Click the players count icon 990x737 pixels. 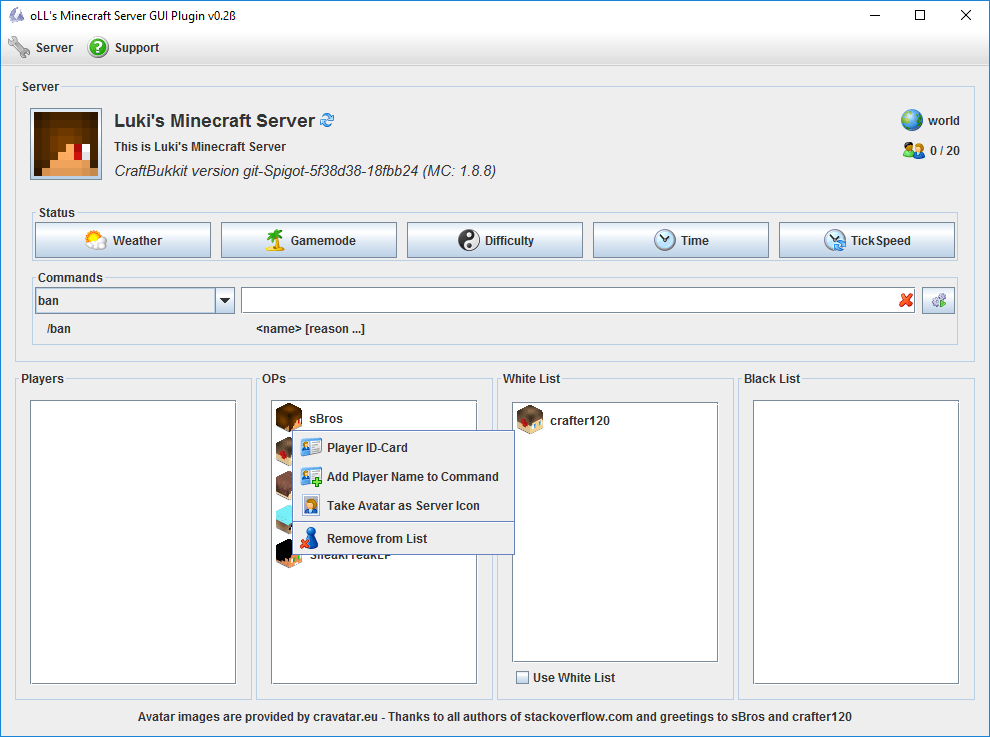click(x=914, y=150)
